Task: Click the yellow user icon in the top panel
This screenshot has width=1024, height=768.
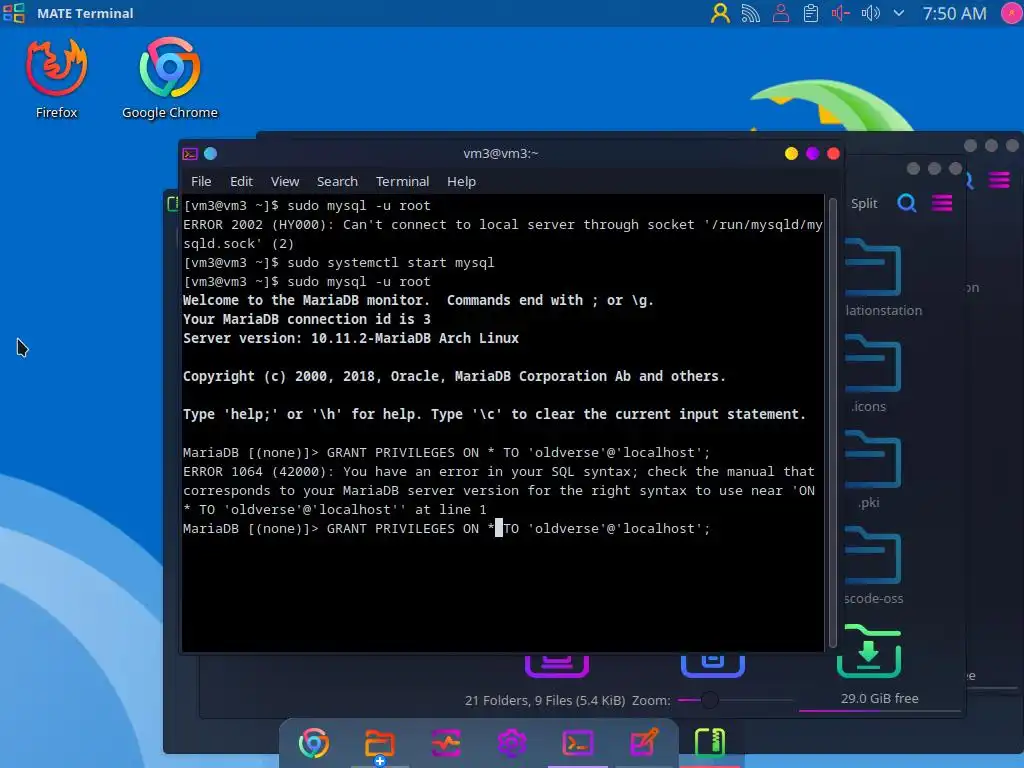Action: click(x=720, y=13)
